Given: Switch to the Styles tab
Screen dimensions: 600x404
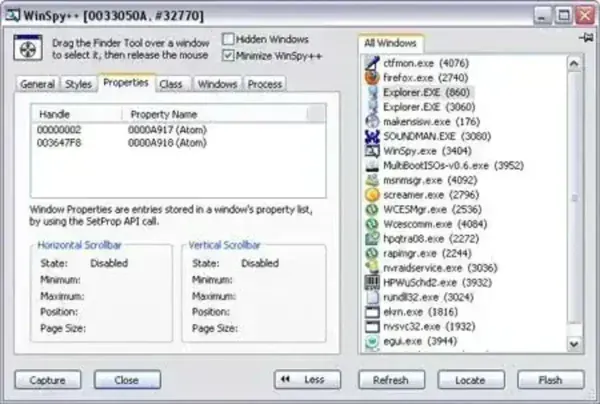Looking at the screenshot, I should [x=78, y=84].
